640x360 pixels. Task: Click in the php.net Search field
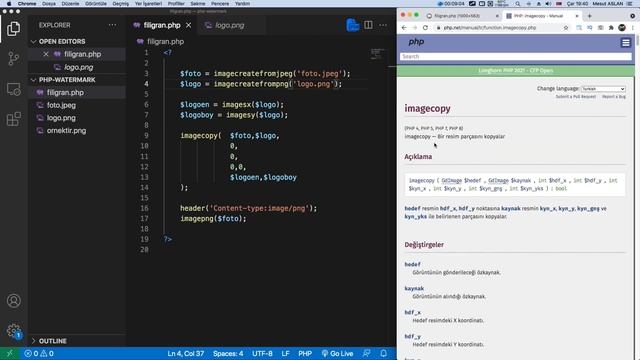pos(516,56)
